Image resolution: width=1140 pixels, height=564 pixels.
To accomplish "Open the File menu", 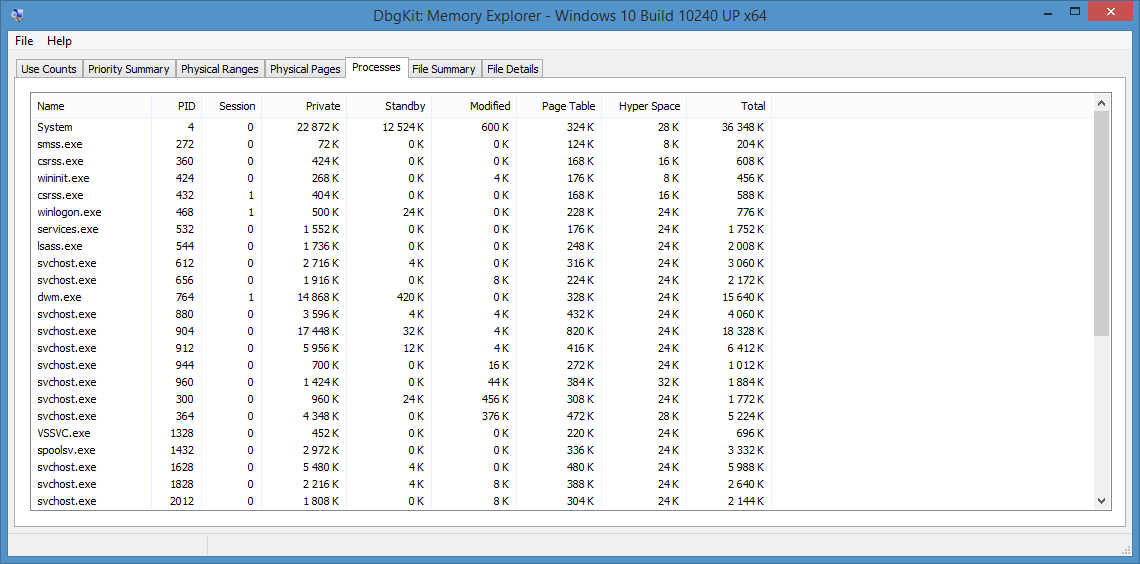I will pyautogui.click(x=24, y=41).
